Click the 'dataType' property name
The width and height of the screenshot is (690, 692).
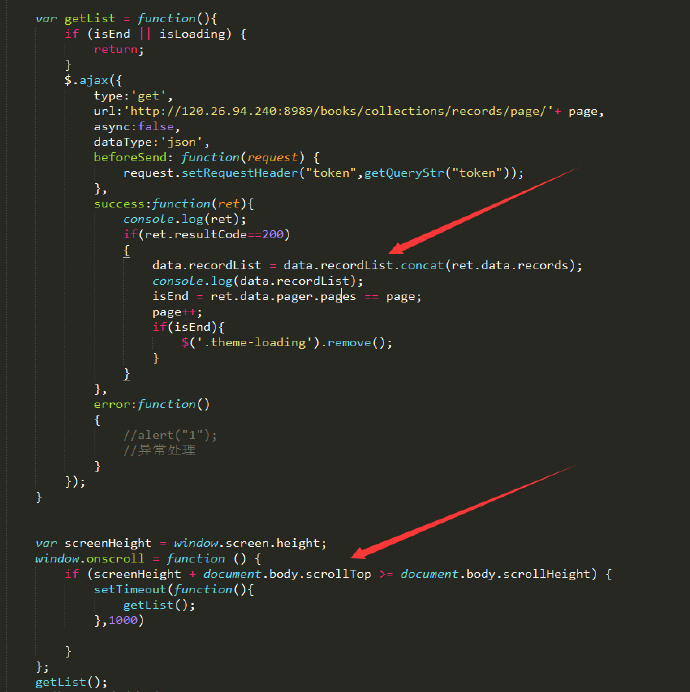pyautogui.click(x=123, y=142)
